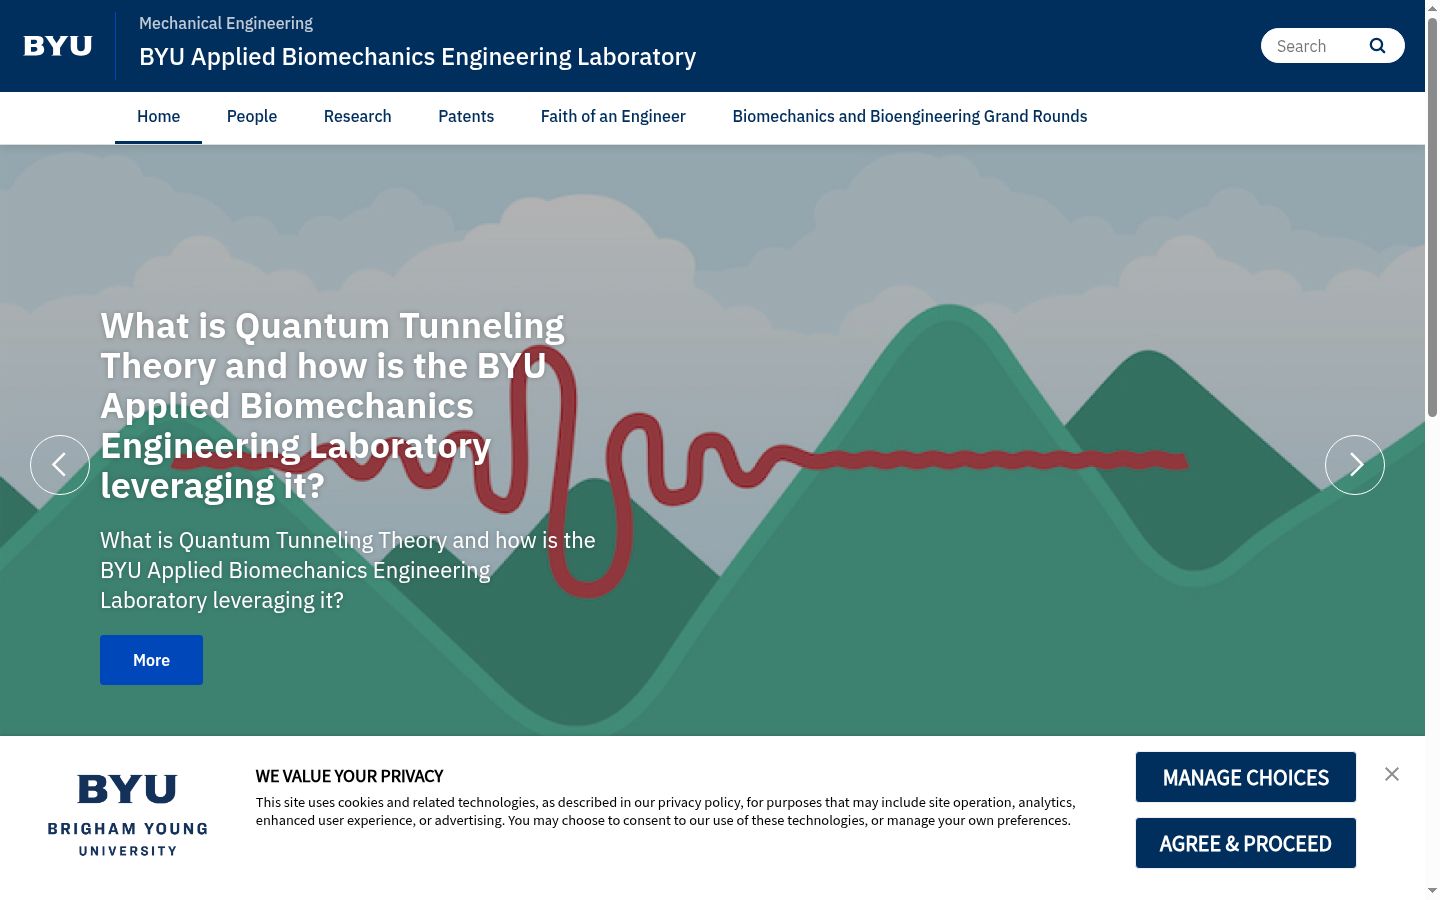Open the People menu item
Screen dimensions: 1440x900
click(x=252, y=117)
